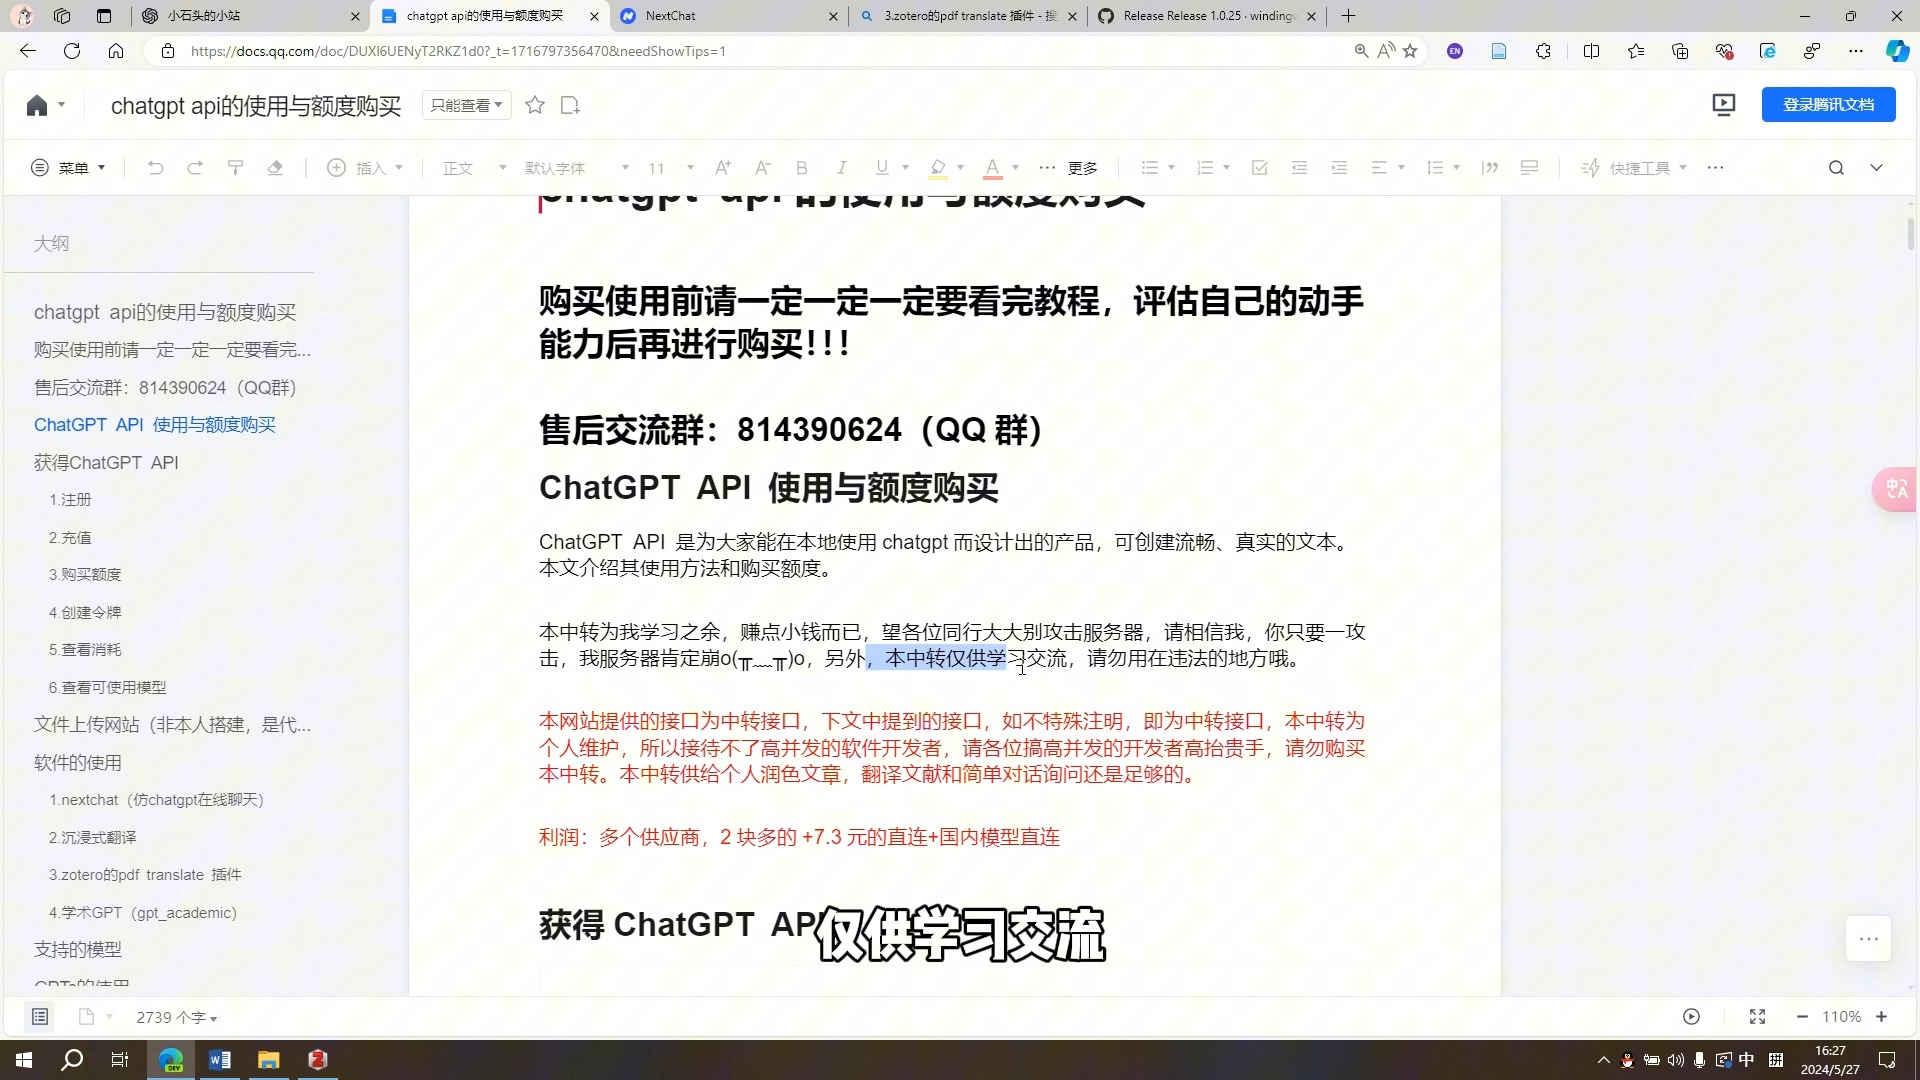
Task: Jump to outline item 获得ChatGPT API
Action: point(106,463)
